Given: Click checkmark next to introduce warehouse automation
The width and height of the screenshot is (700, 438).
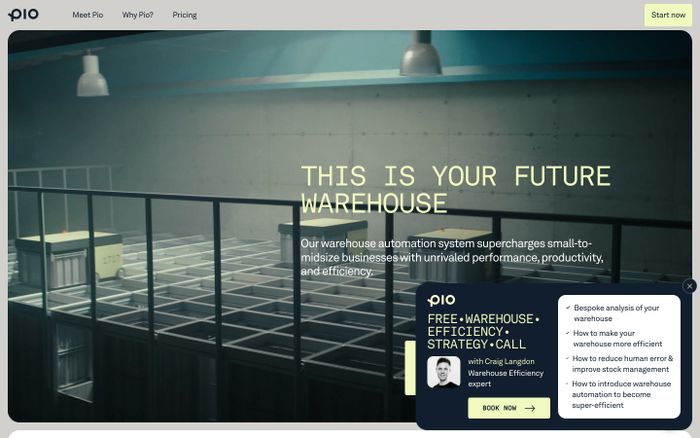Looking at the screenshot, I should point(567,383).
